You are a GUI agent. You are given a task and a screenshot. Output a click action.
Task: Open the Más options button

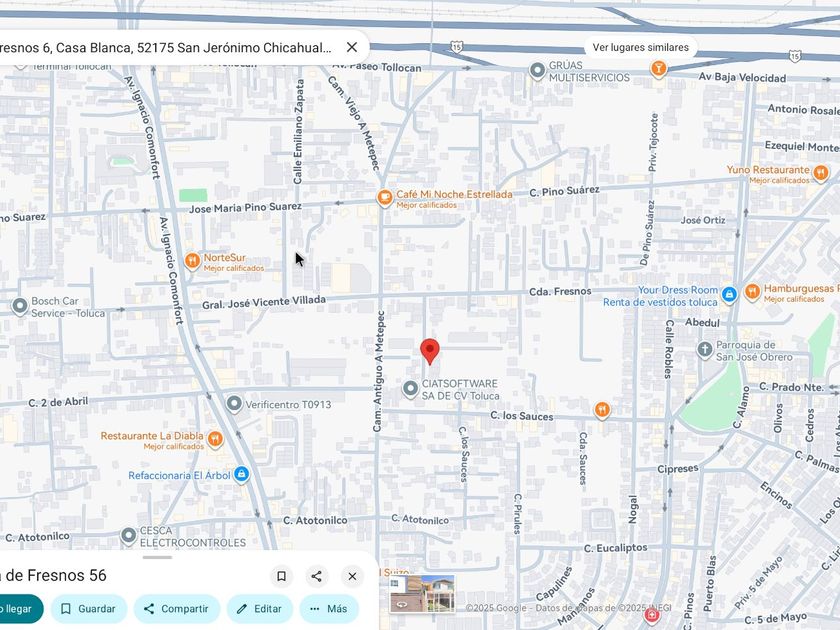(329, 609)
